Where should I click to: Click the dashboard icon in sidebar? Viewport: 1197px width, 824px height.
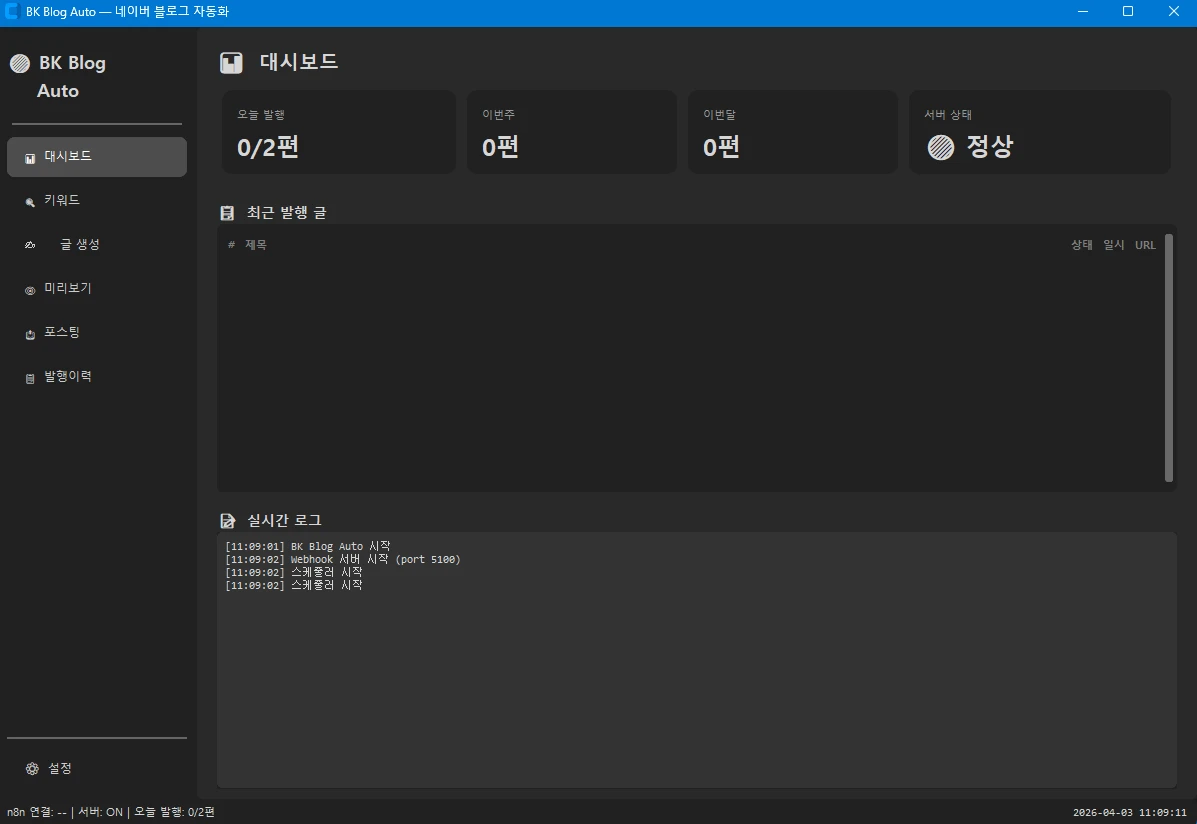(30, 158)
